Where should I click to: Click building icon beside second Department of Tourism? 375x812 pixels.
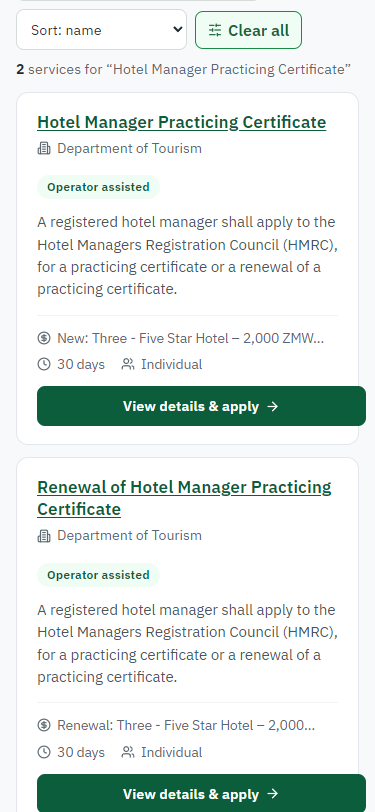pyautogui.click(x=44, y=536)
